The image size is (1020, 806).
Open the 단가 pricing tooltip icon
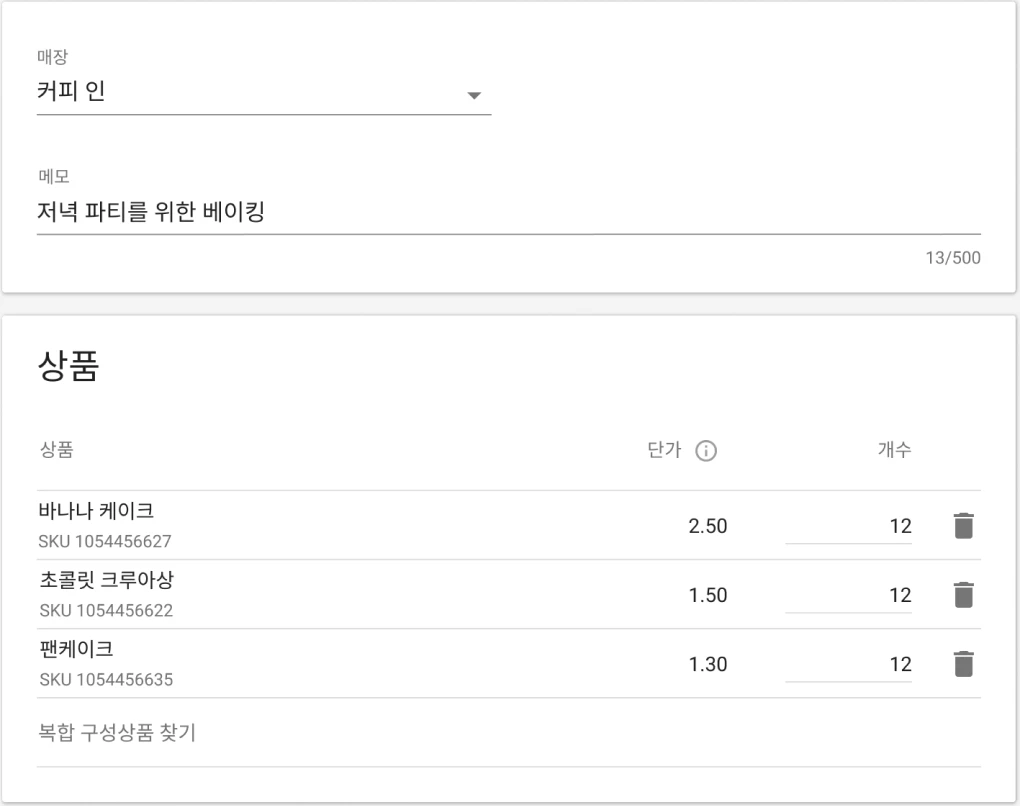707,451
